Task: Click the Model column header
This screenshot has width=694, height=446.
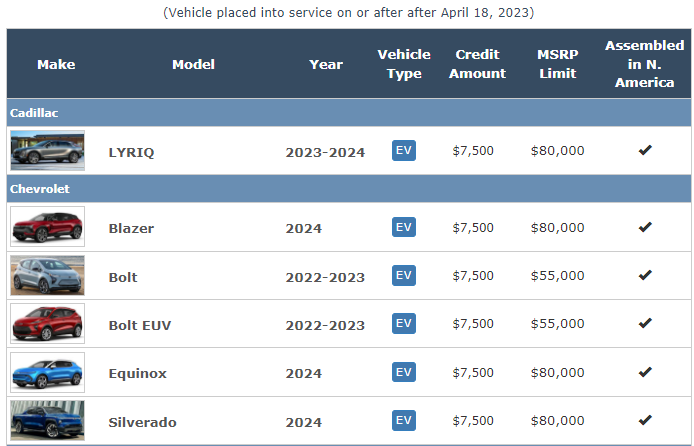Action: coord(193,65)
